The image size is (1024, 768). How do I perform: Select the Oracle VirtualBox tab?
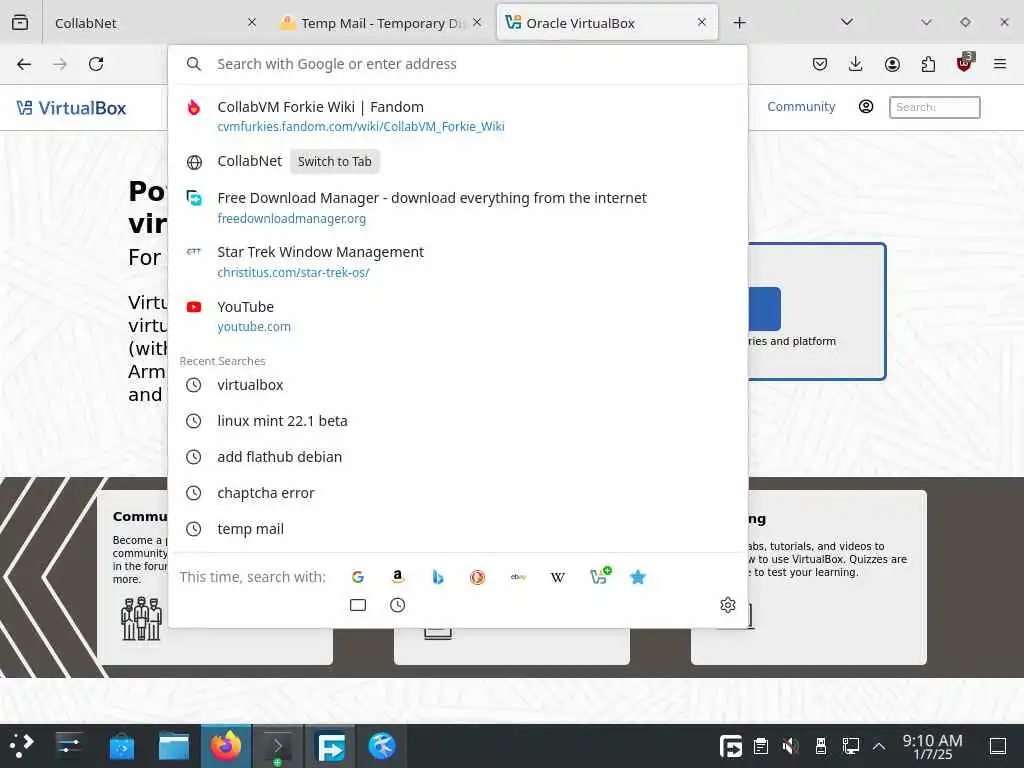[x=607, y=23]
